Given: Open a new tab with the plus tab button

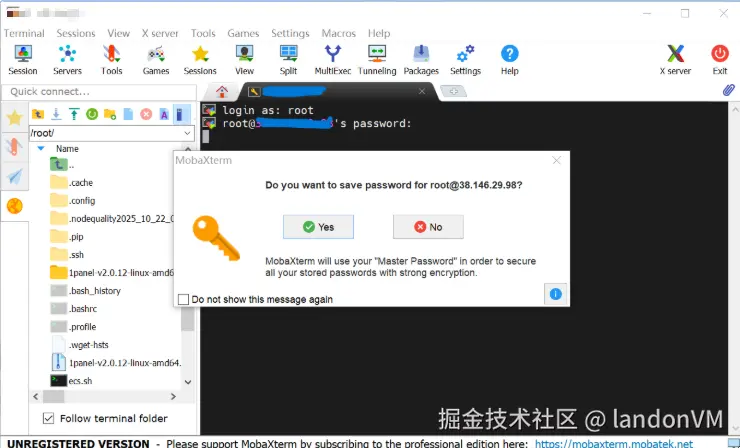Looking at the screenshot, I should [x=454, y=91].
